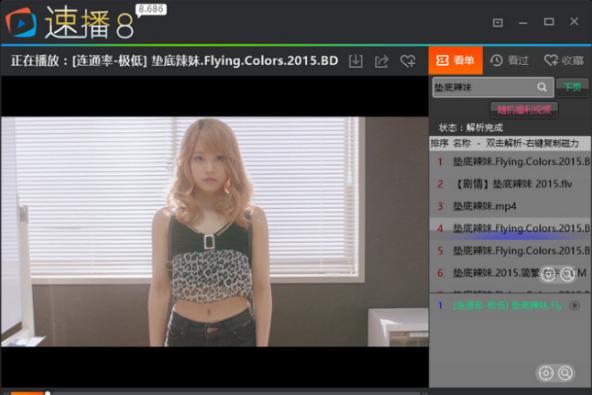The height and width of the screenshot is (395, 592).
Task: Click the green 下载 button
Action: 572,87
